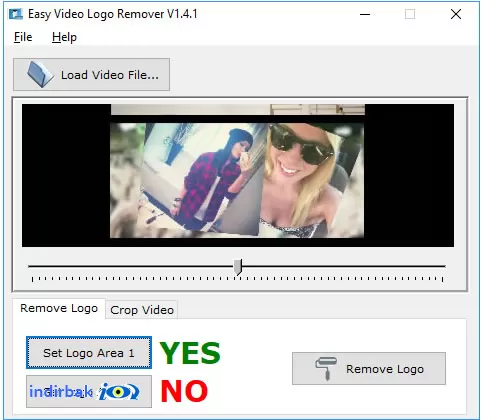This screenshot has width=481, height=420.
Task: Click the Load Video File button
Action: point(91,75)
